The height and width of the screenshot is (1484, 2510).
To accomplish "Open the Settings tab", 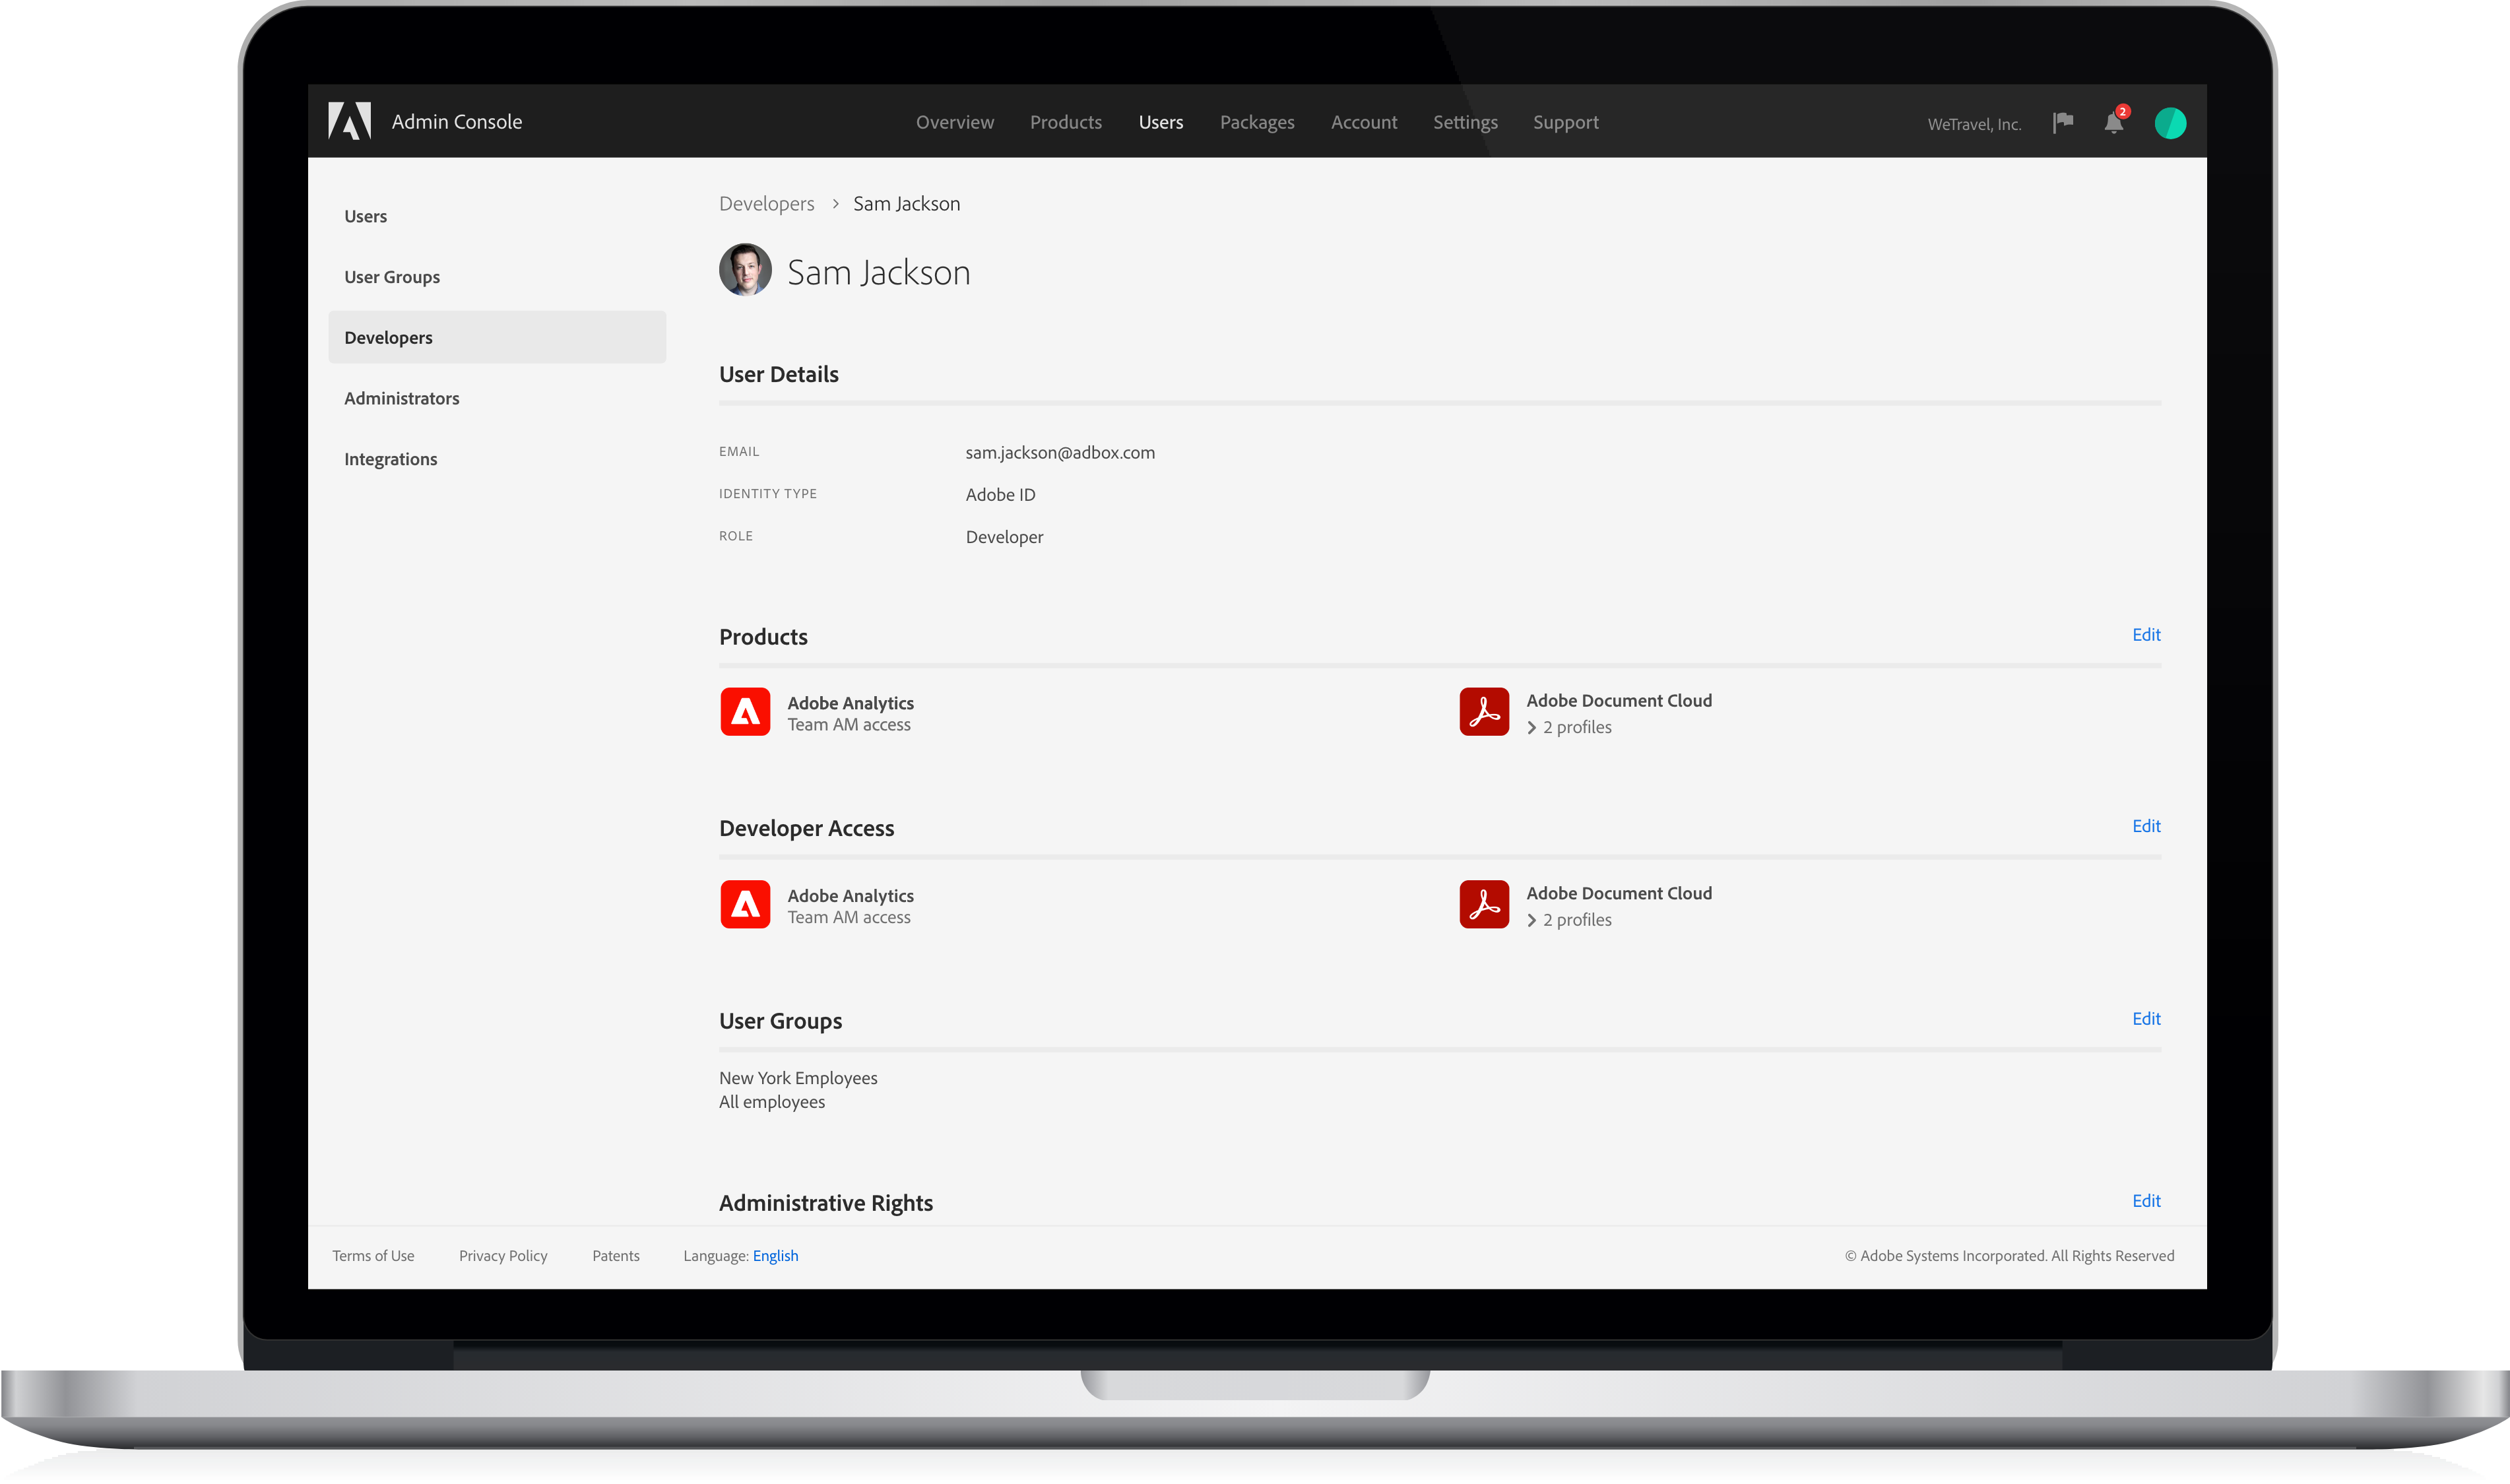I will 1465,122.
